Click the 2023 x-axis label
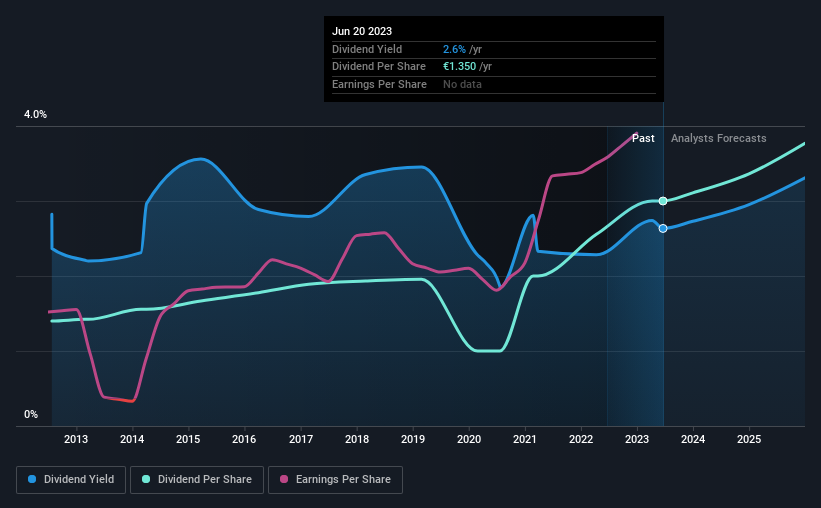This screenshot has height=508, width=821. click(637, 439)
